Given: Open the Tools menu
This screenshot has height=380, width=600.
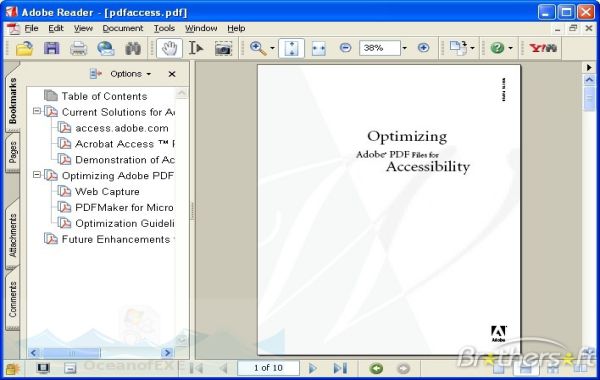Looking at the screenshot, I should coord(164,28).
